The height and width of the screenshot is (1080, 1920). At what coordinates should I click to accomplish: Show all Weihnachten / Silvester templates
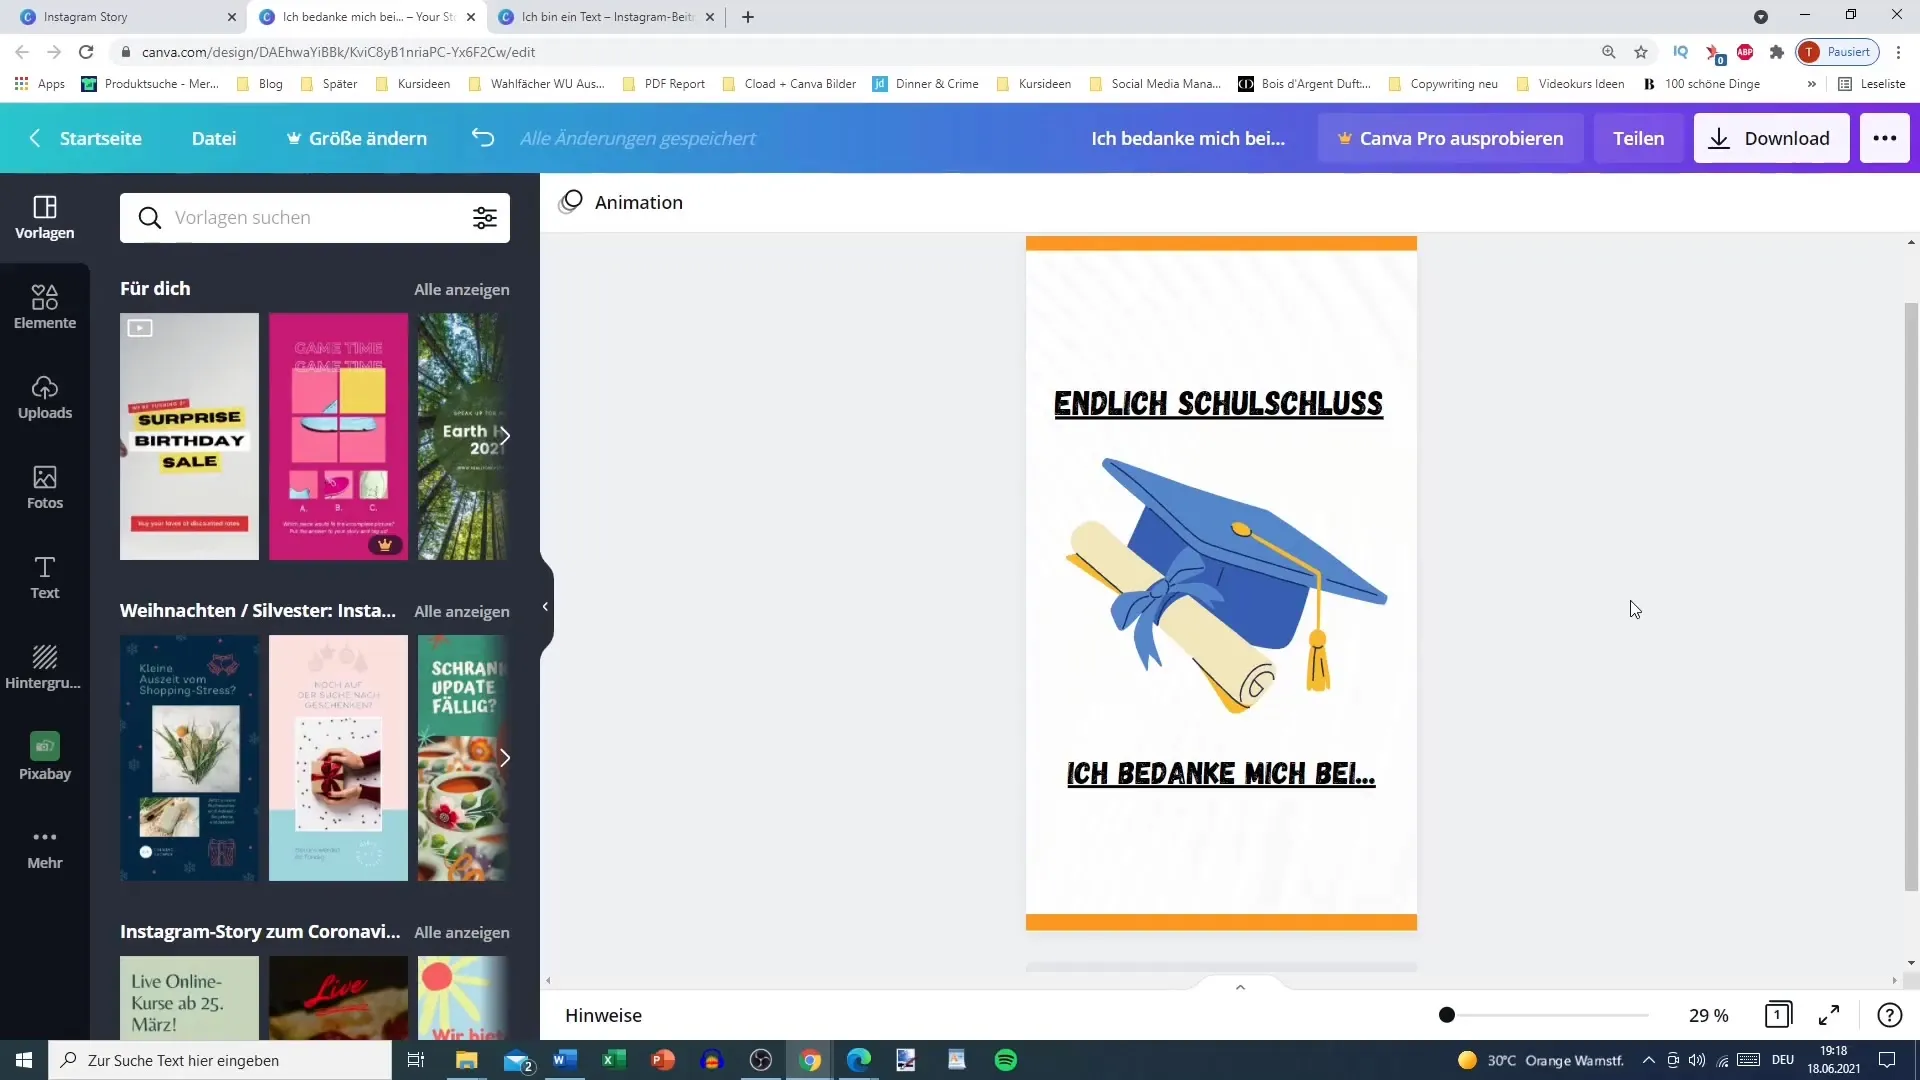tap(461, 611)
